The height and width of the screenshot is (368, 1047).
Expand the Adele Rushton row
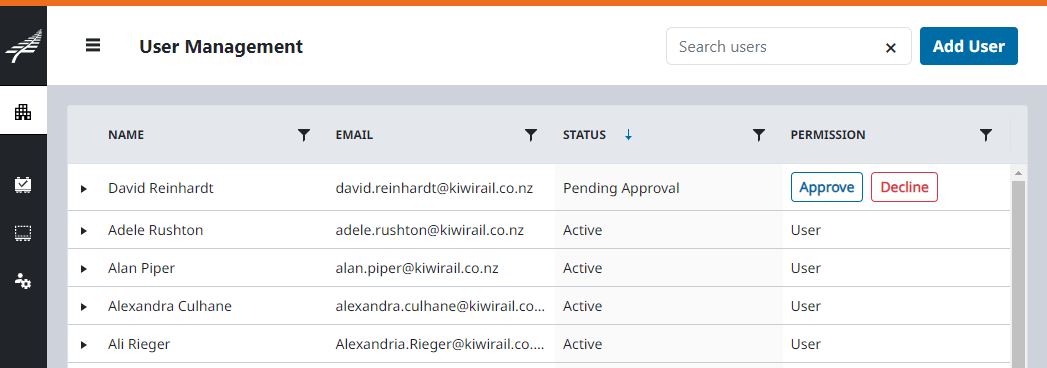[84, 231]
